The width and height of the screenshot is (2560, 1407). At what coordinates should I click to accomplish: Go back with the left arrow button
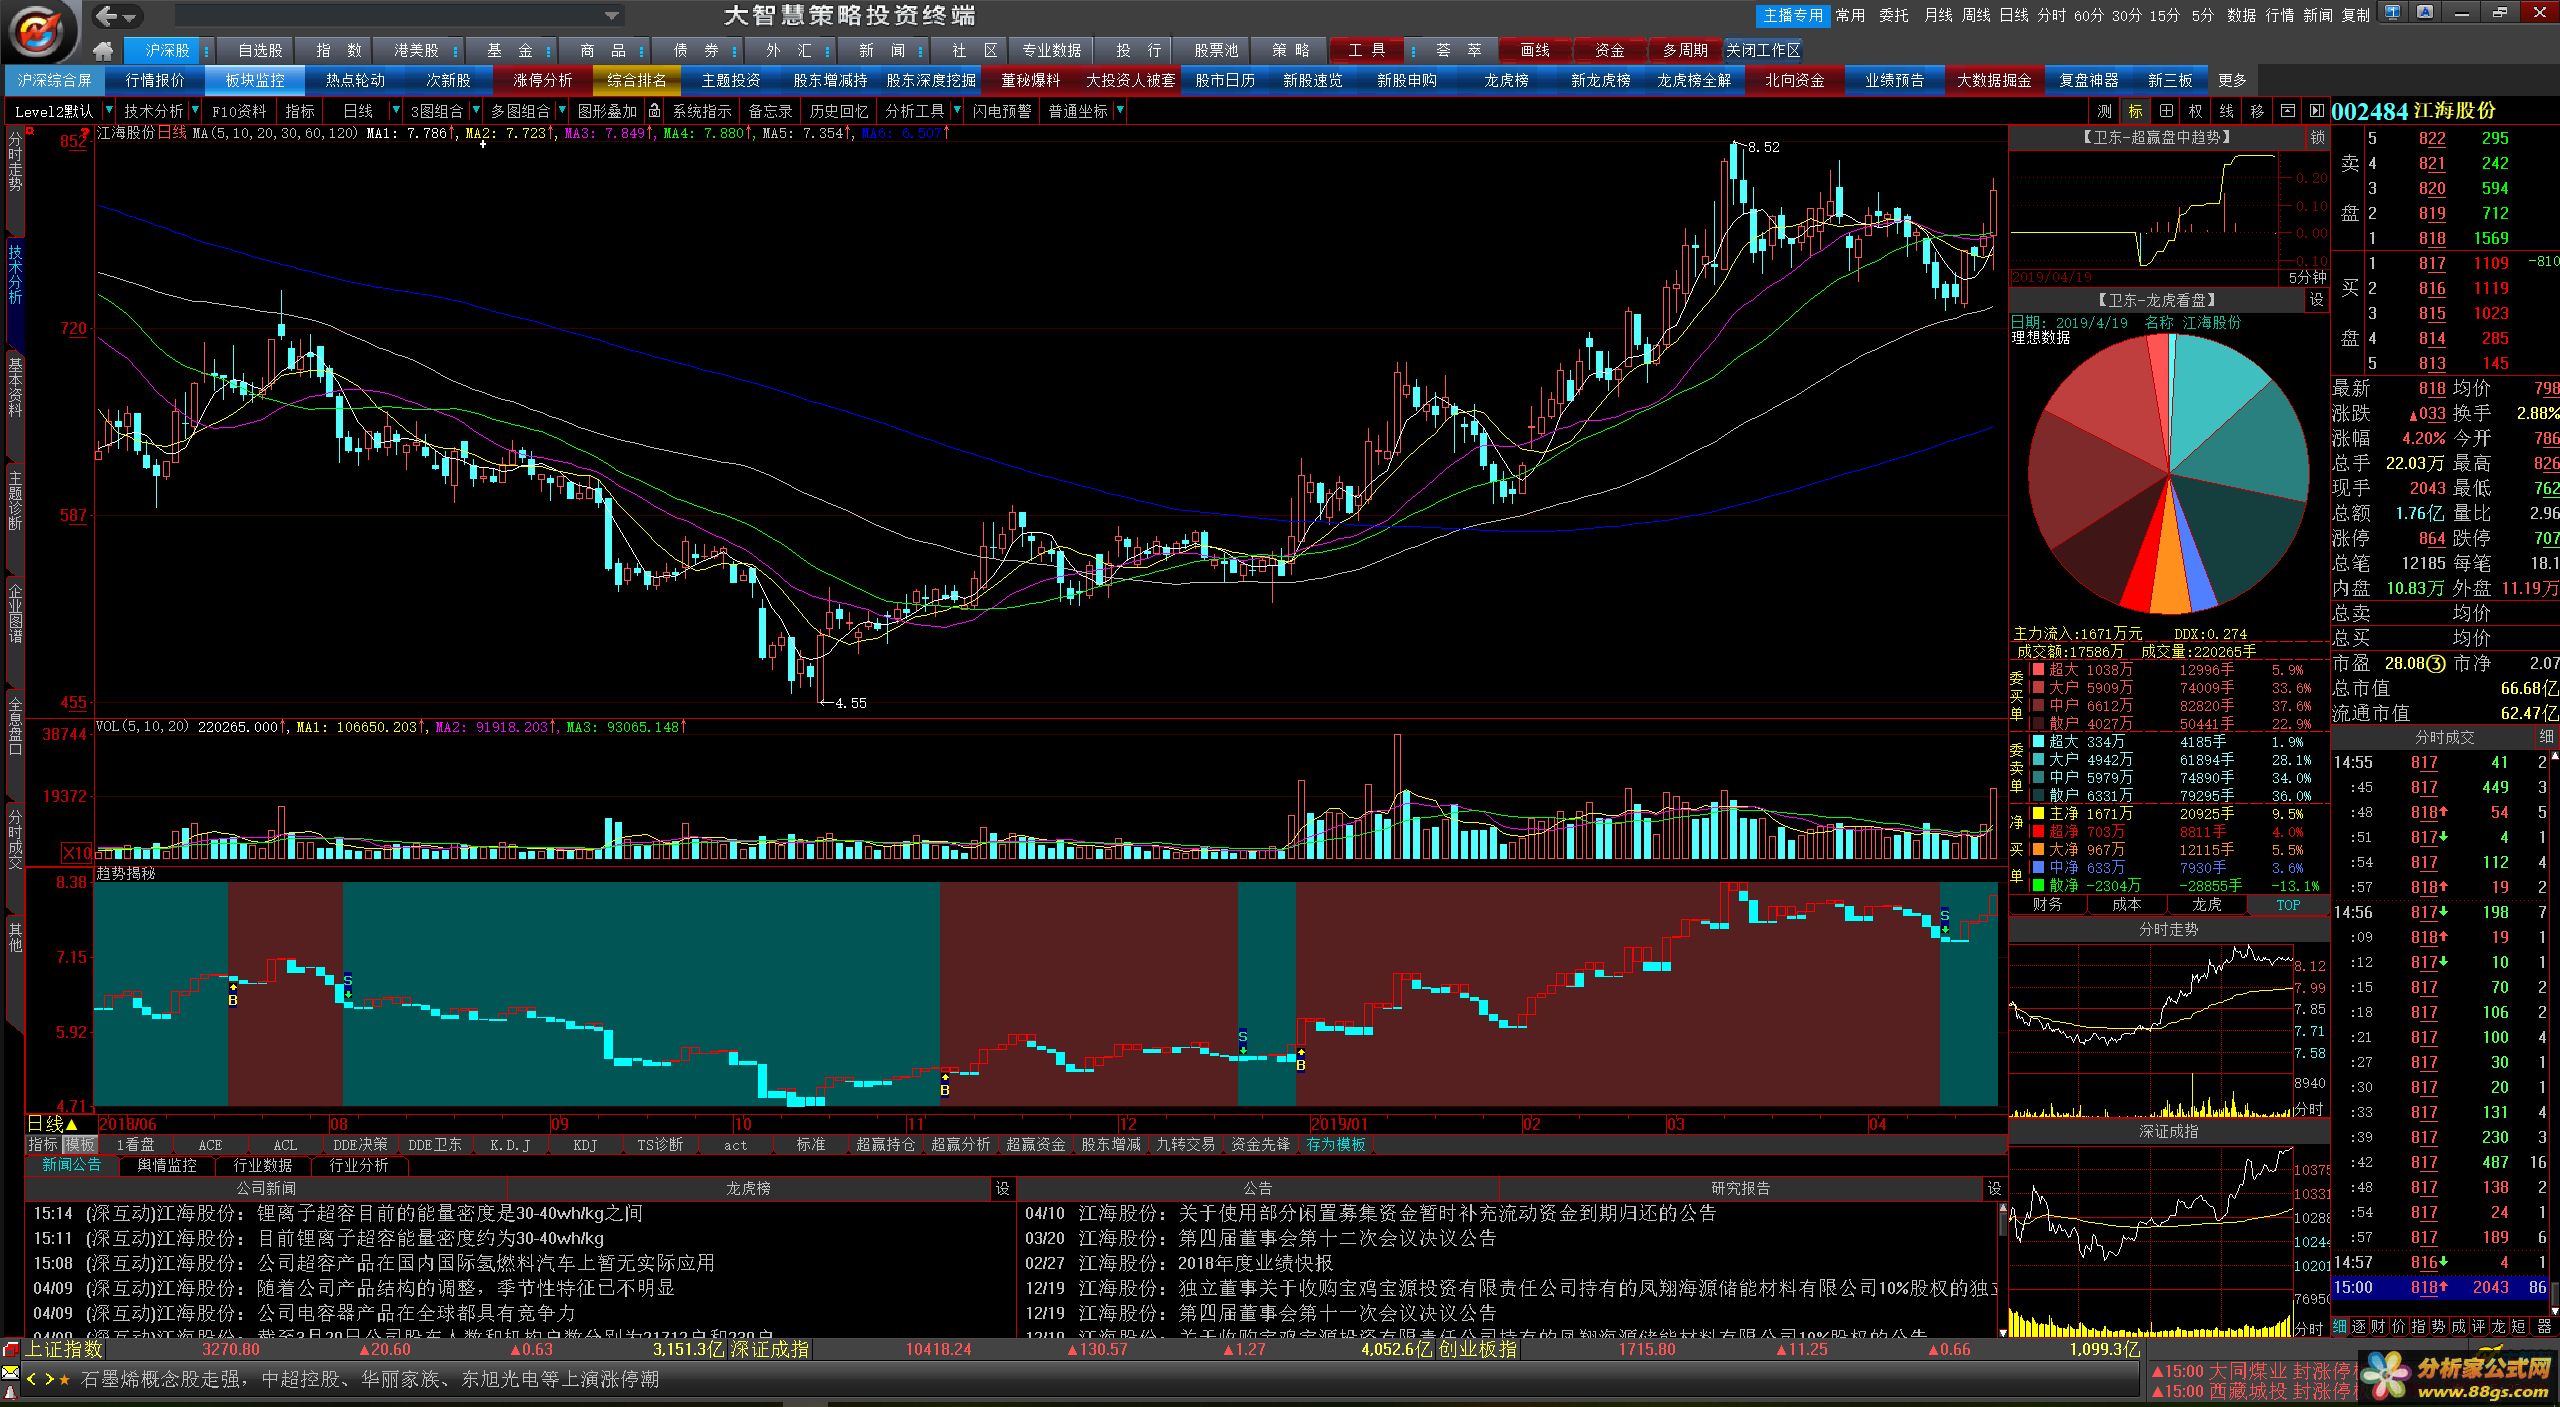point(107,16)
